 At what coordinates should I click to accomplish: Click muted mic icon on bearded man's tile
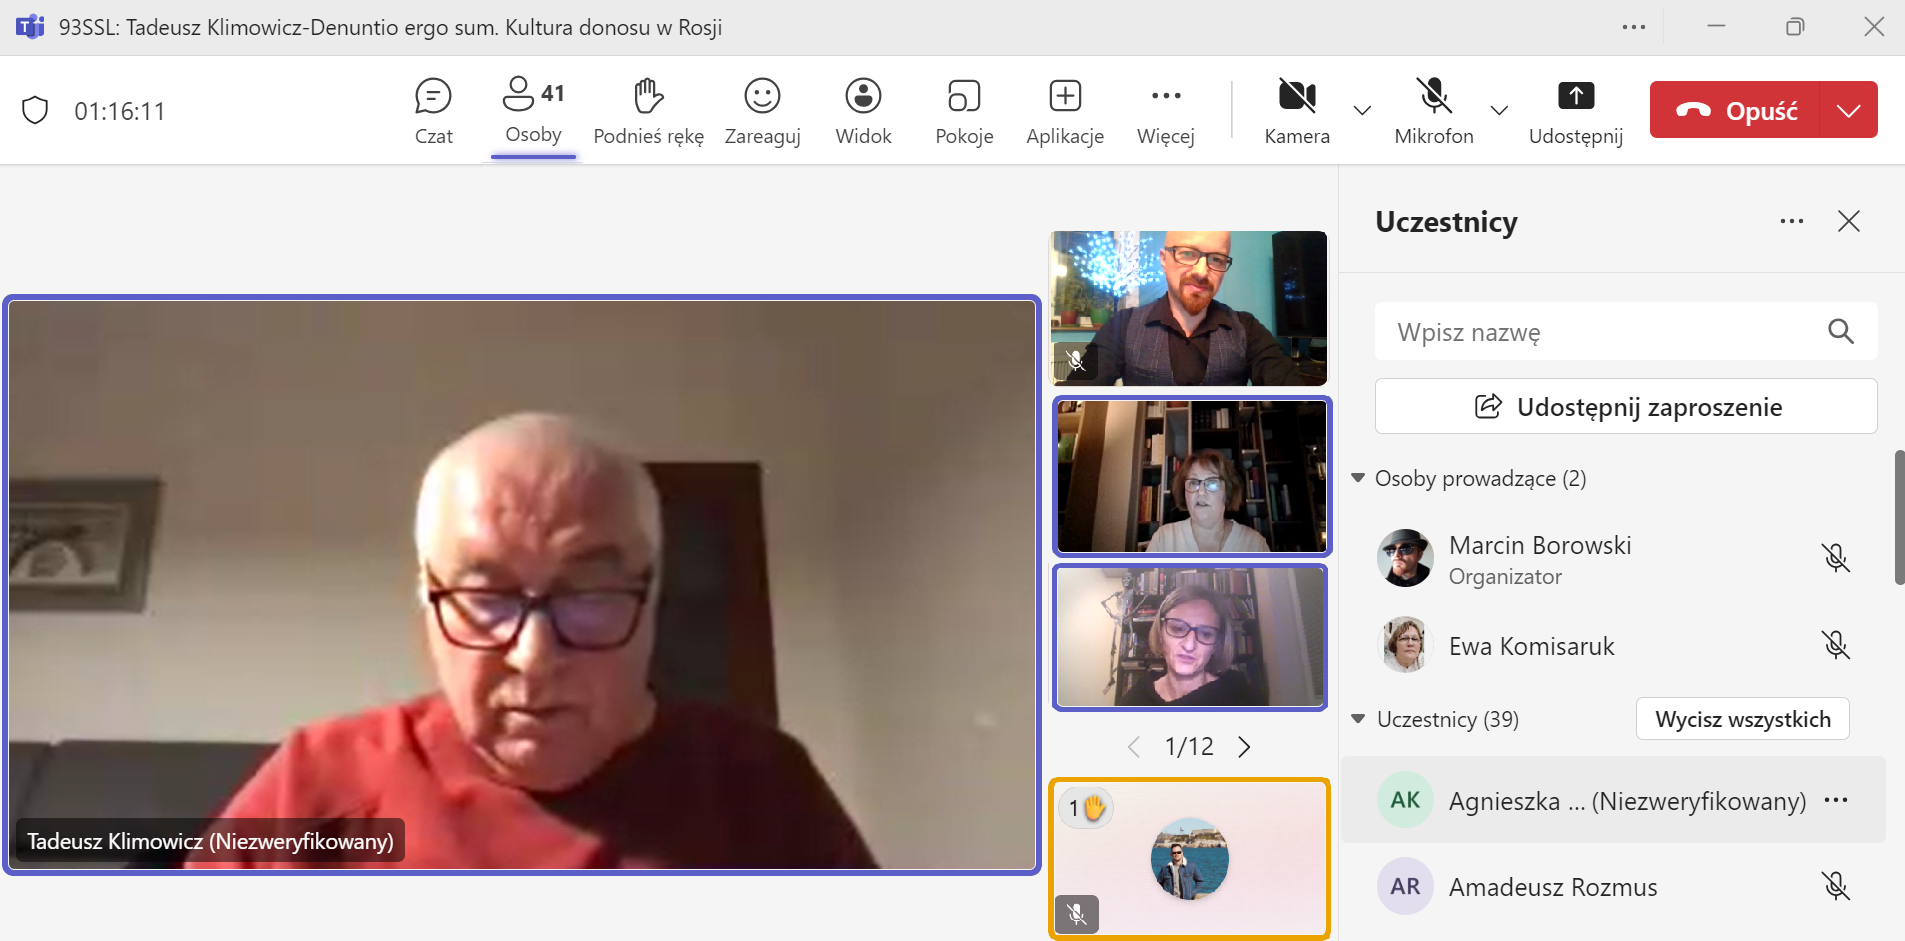point(1076,361)
